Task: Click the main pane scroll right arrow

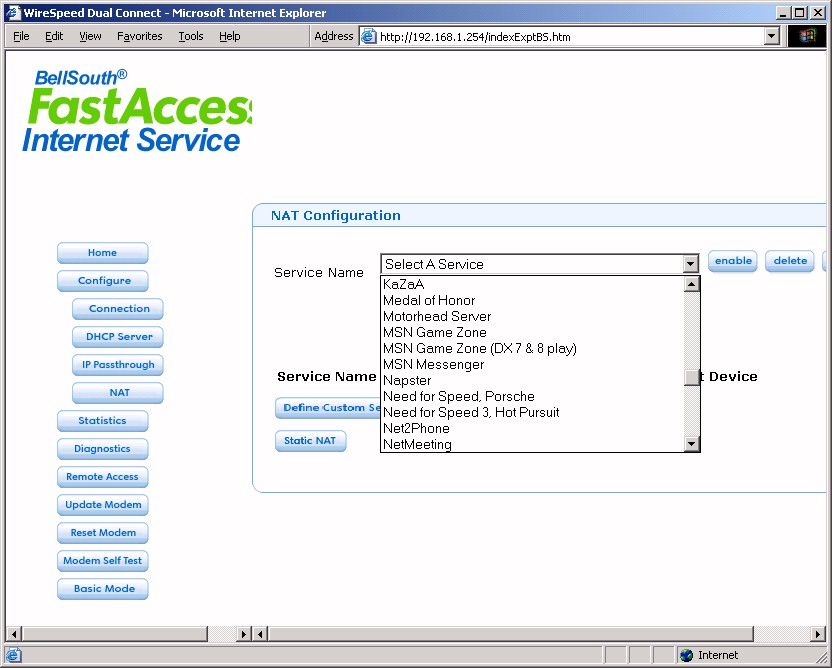Action: (x=819, y=634)
